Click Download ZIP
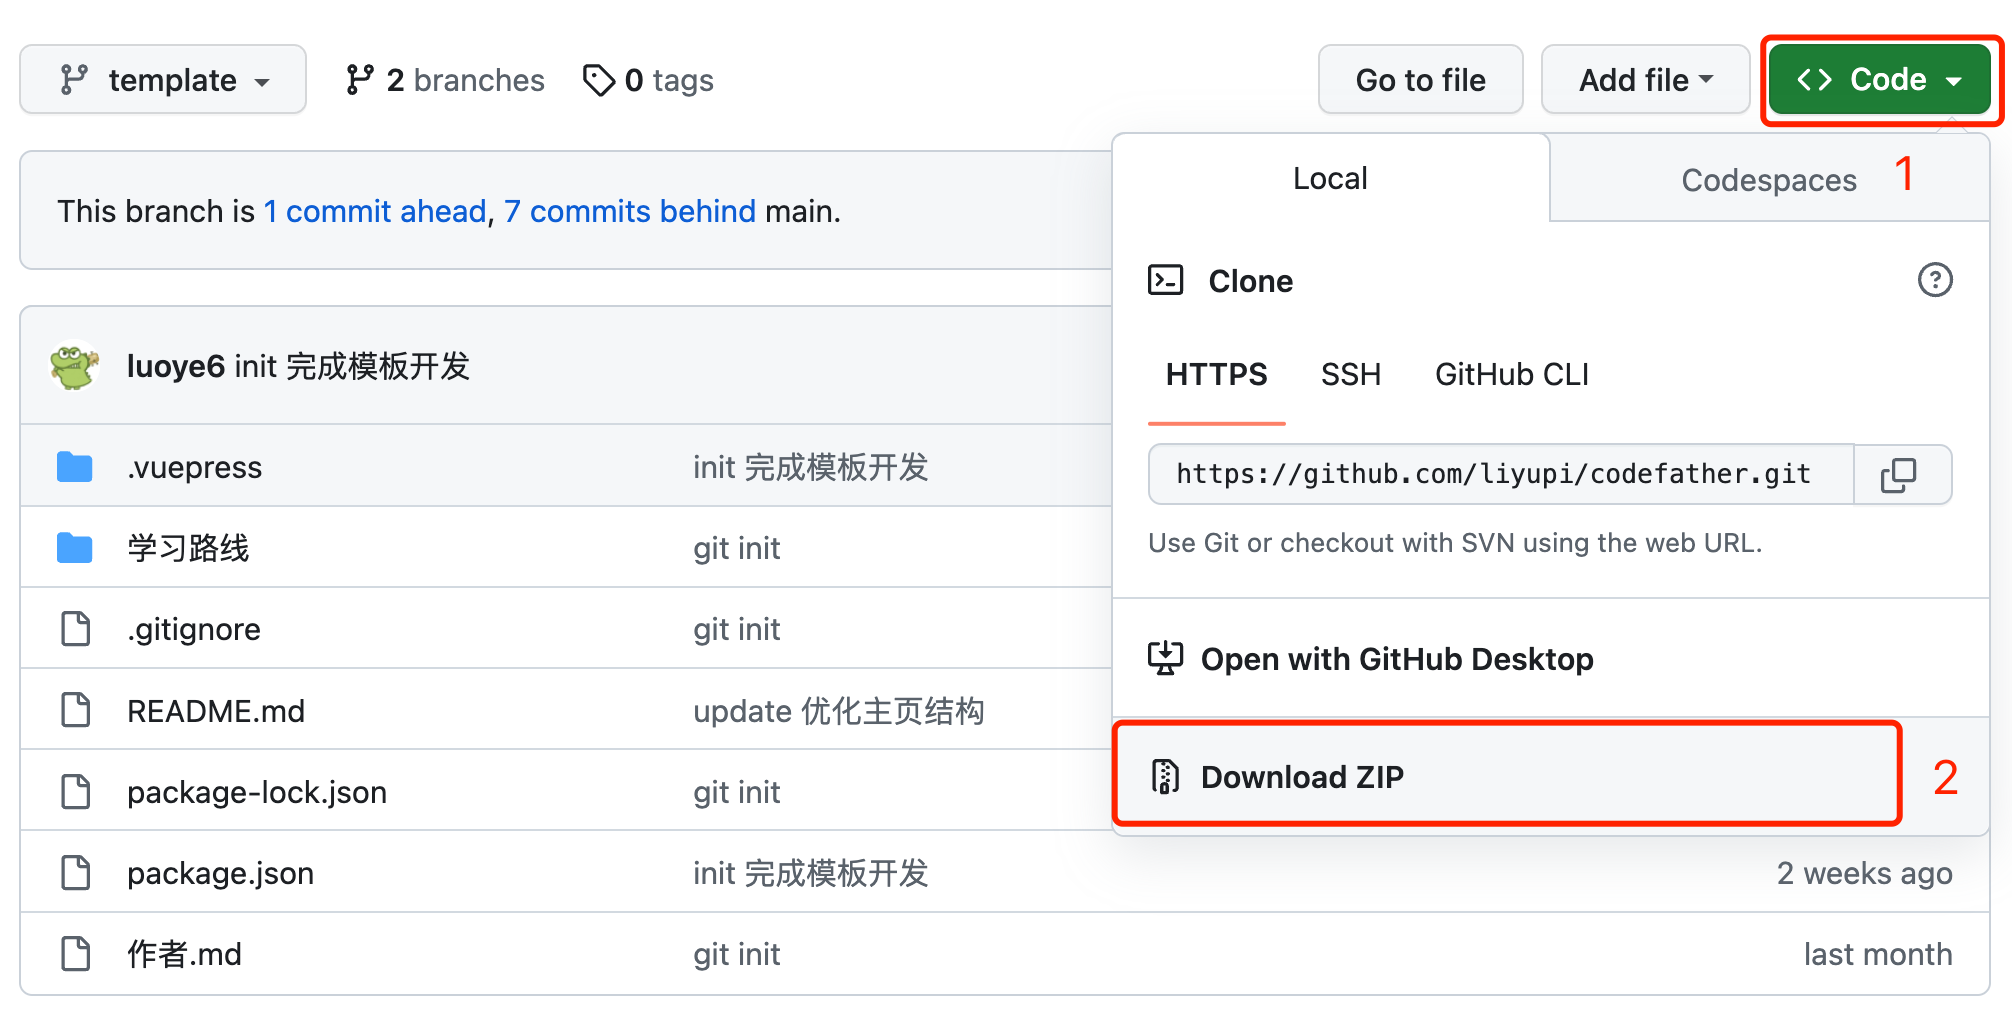Viewport: 2012px width, 1016px height. pyautogui.click(x=1302, y=777)
